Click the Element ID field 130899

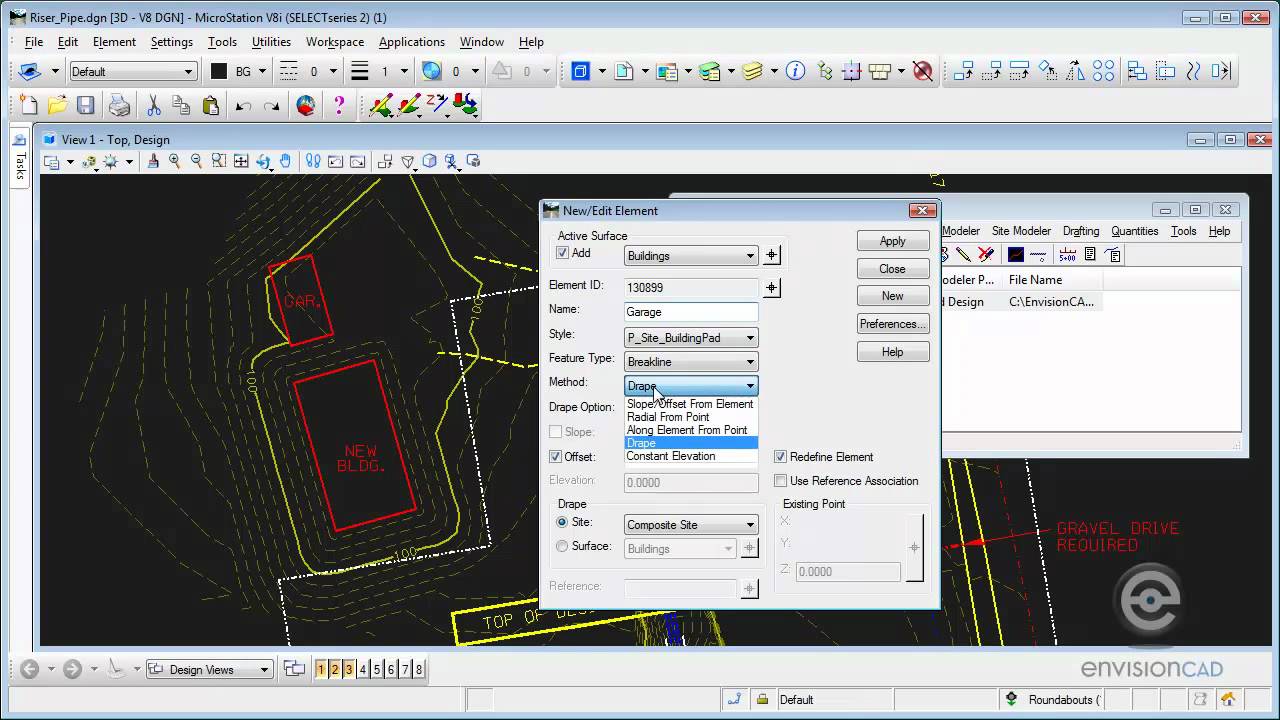pyautogui.click(x=691, y=288)
